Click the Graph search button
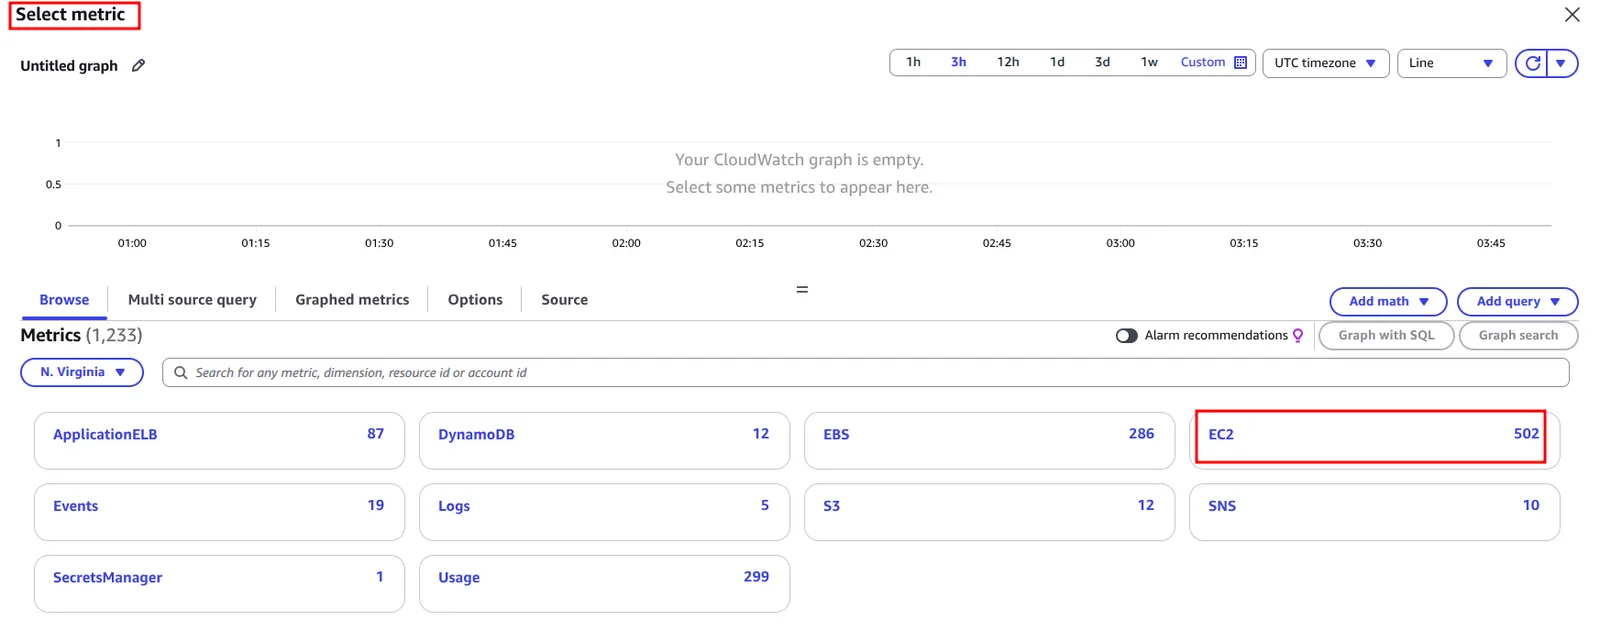The image size is (1600, 633). (1518, 335)
